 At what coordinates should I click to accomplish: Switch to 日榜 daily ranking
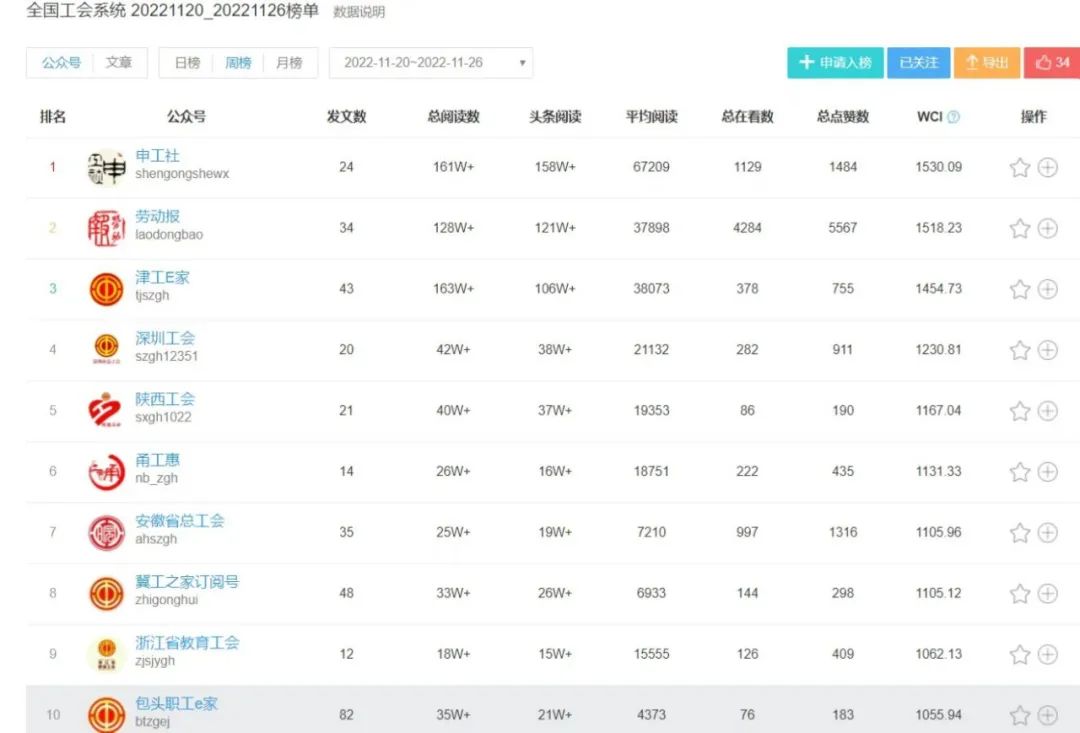(187, 62)
